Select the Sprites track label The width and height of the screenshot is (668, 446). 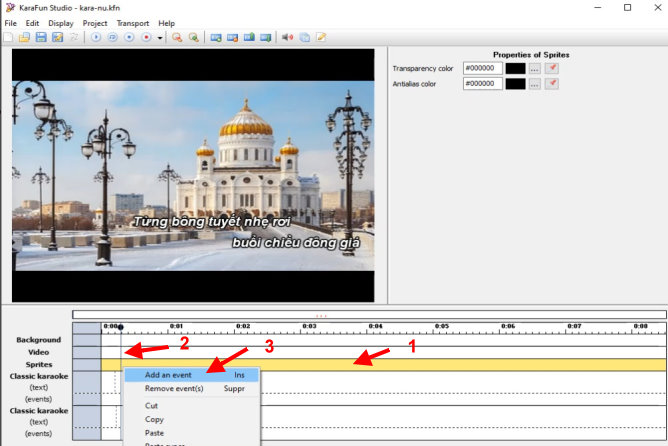point(35,364)
